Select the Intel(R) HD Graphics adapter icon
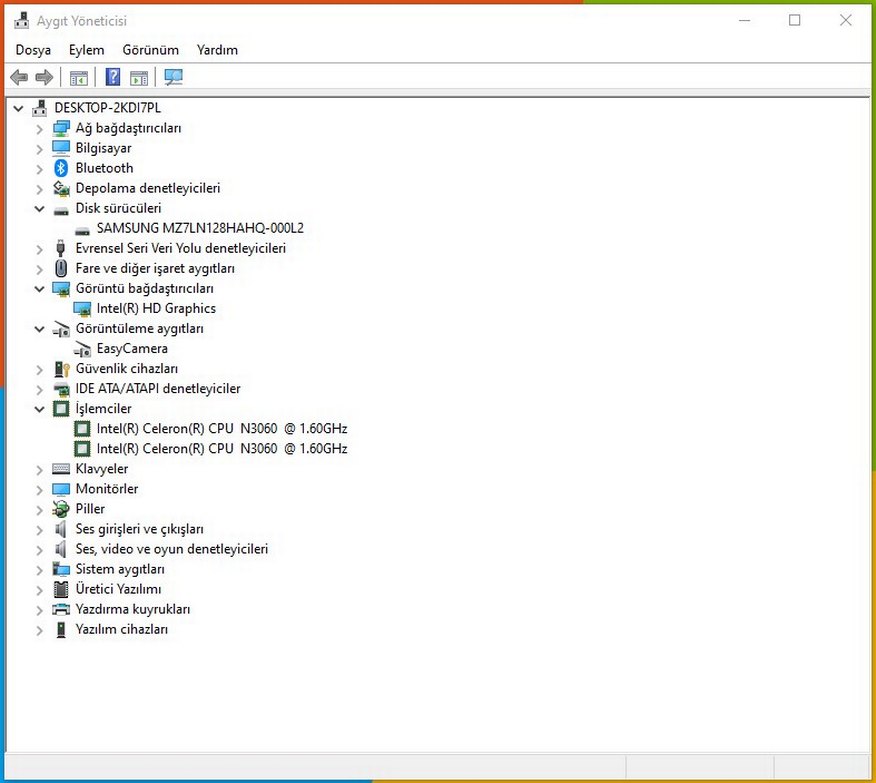Screen dimensions: 876x783 pos(81,308)
